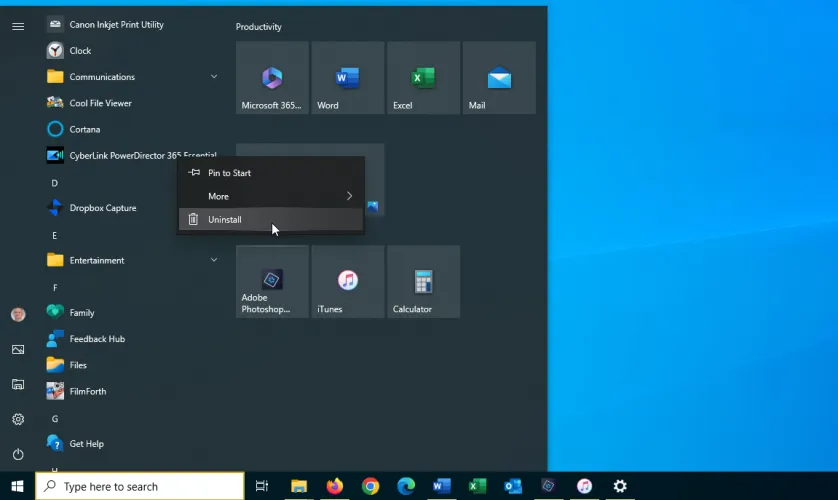Open the Mail tile

499,78
